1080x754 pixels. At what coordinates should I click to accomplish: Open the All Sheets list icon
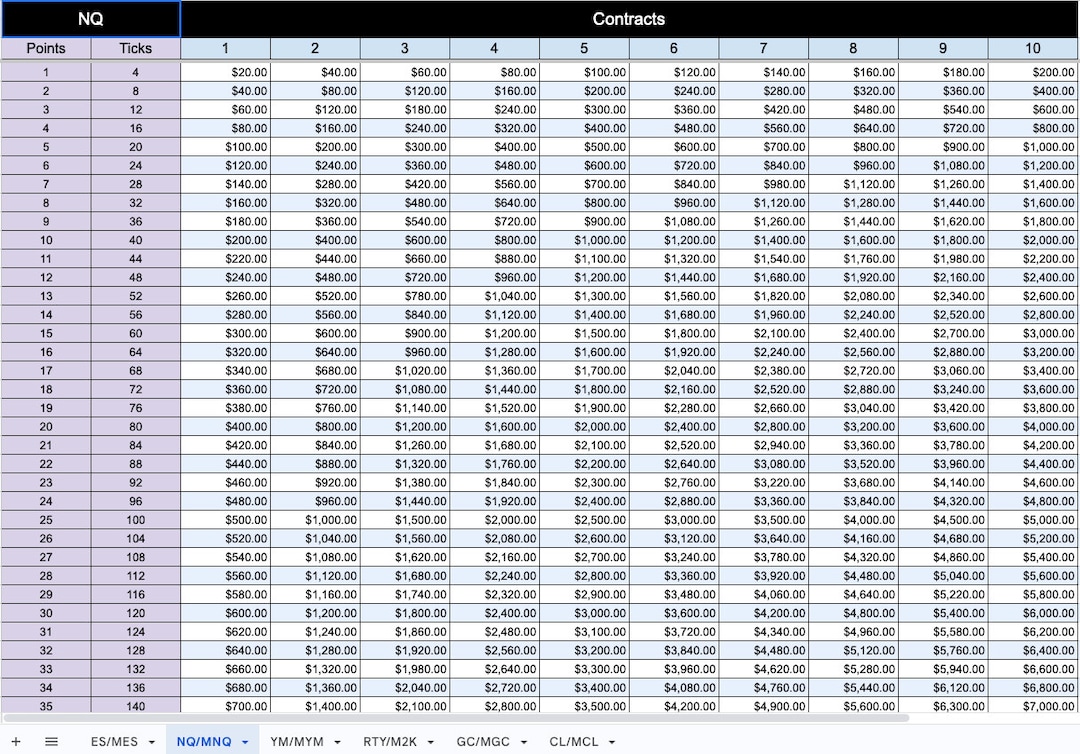pyautogui.click(x=50, y=742)
